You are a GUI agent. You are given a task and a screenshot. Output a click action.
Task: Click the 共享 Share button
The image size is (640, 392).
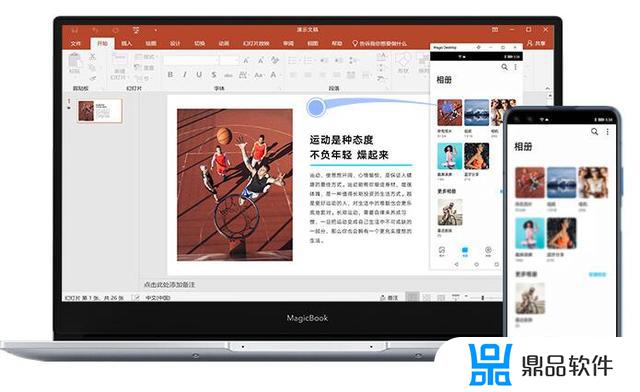[536, 43]
